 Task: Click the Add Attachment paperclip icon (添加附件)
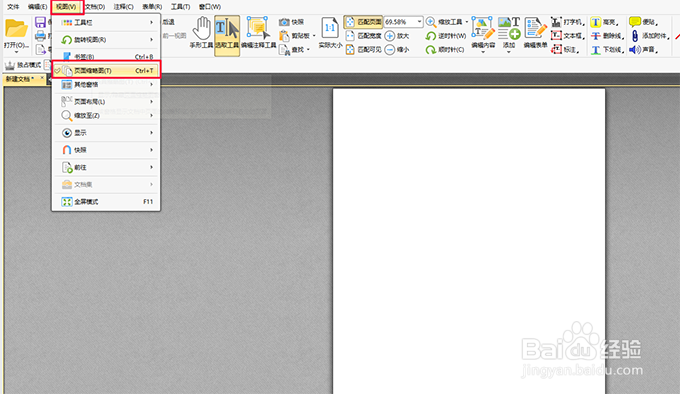635,36
